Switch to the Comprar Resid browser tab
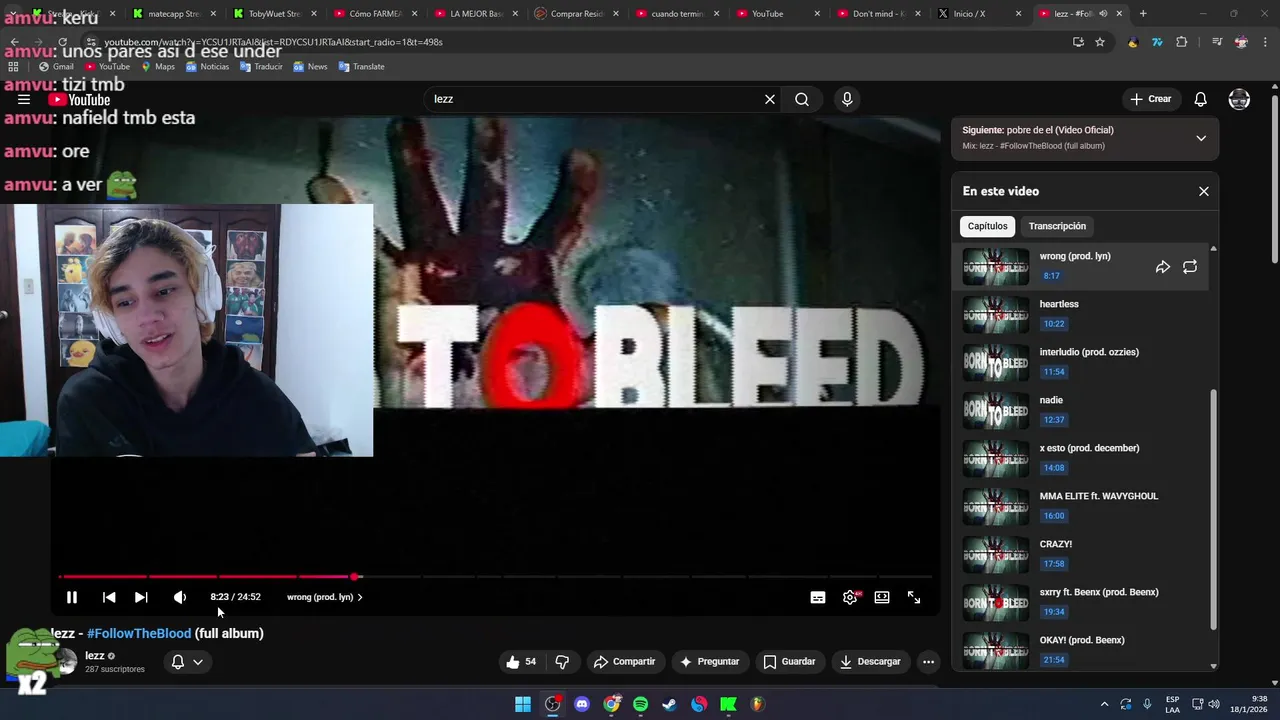 click(x=577, y=14)
